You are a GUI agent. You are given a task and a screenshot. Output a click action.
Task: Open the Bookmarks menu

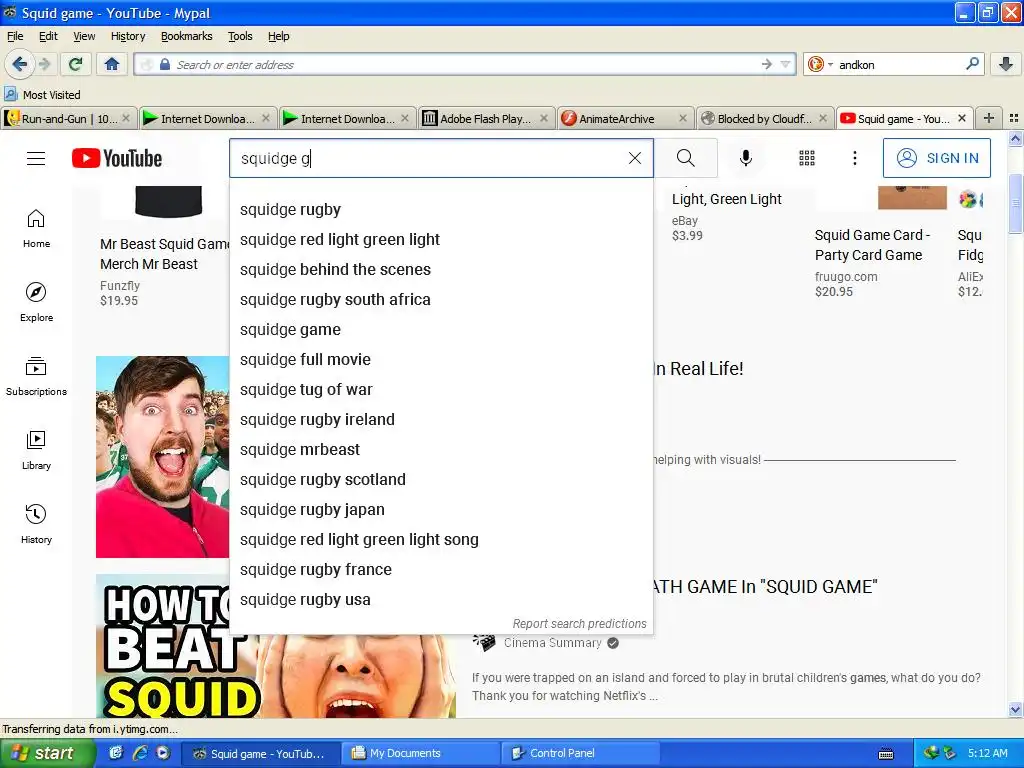(x=187, y=36)
